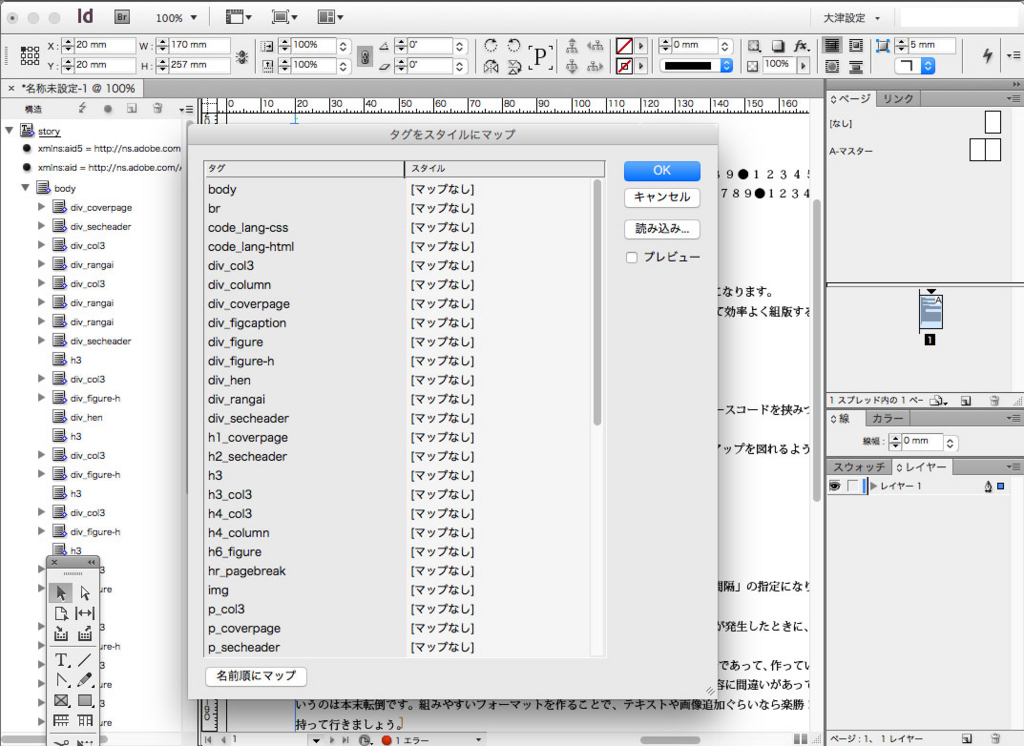This screenshot has height=746, width=1024.
Task: Switch to カラー panel tab
Action: (x=888, y=418)
